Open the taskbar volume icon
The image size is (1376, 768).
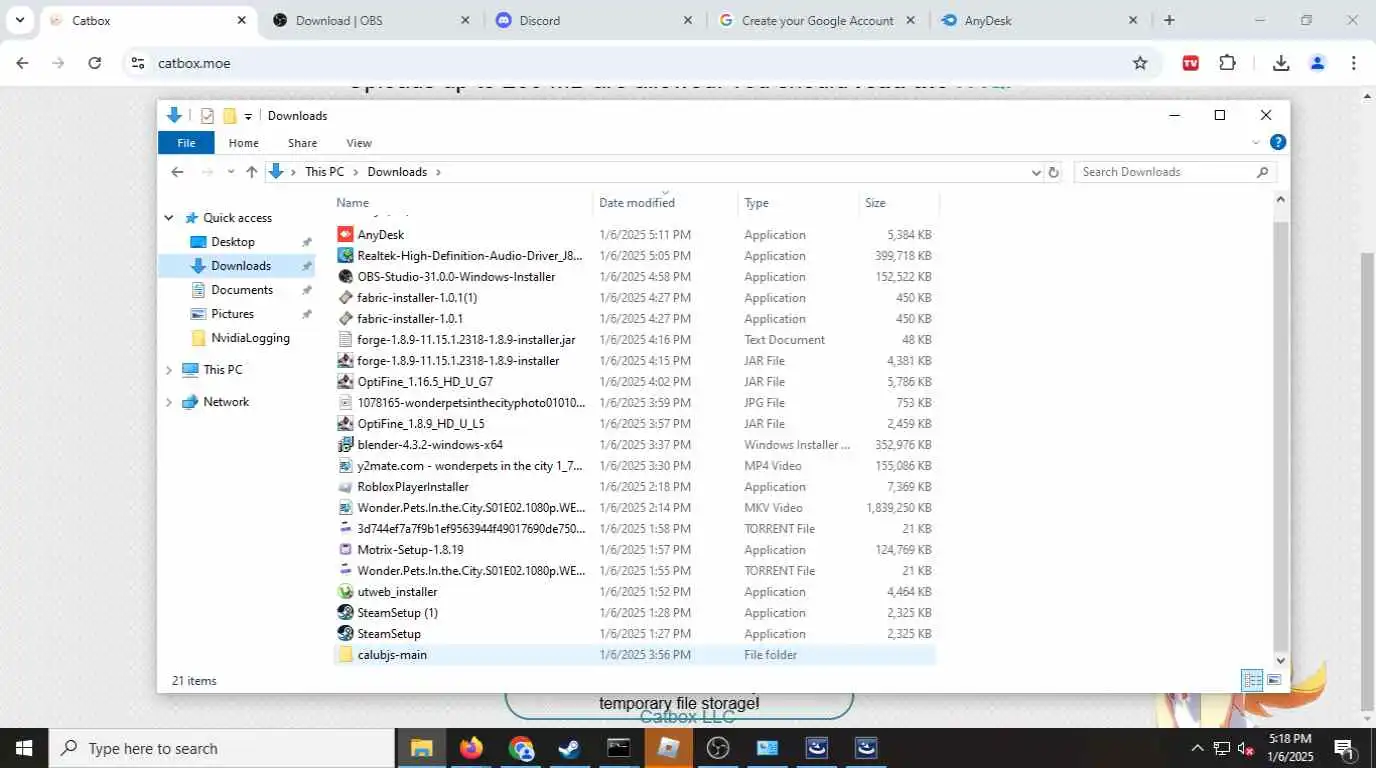[x=1246, y=748]
